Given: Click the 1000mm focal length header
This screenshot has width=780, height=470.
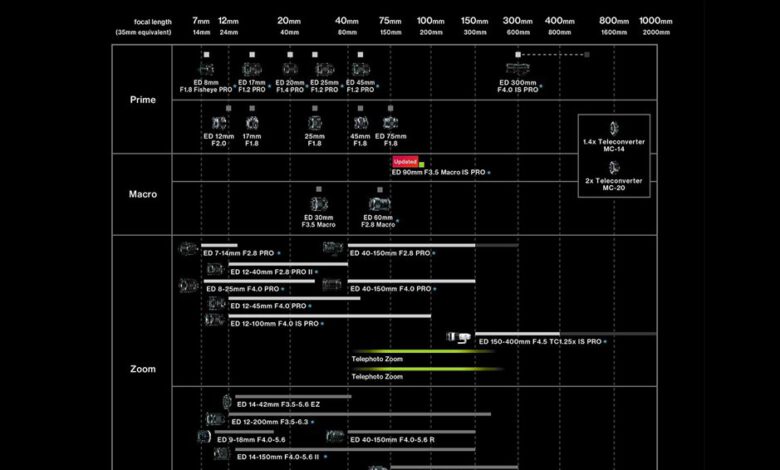Looking at the screenshot, I should point(656,21).
